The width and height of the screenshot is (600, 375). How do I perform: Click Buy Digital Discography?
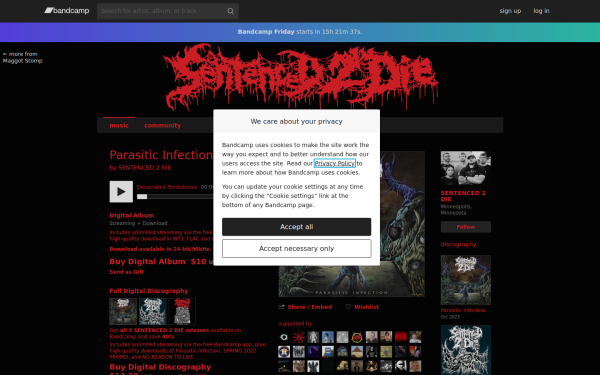point(160,367)
